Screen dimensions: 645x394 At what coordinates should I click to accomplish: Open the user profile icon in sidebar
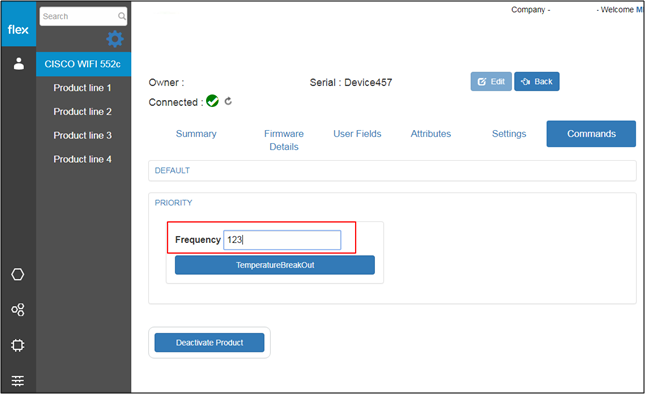19,64
